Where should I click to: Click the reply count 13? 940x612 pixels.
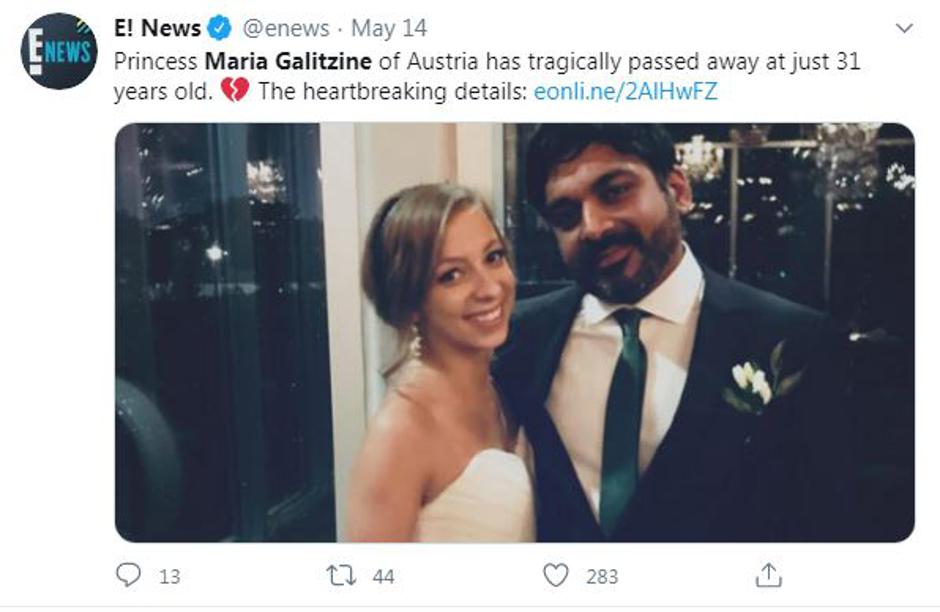pyautogui.click(x=169, y=576)
